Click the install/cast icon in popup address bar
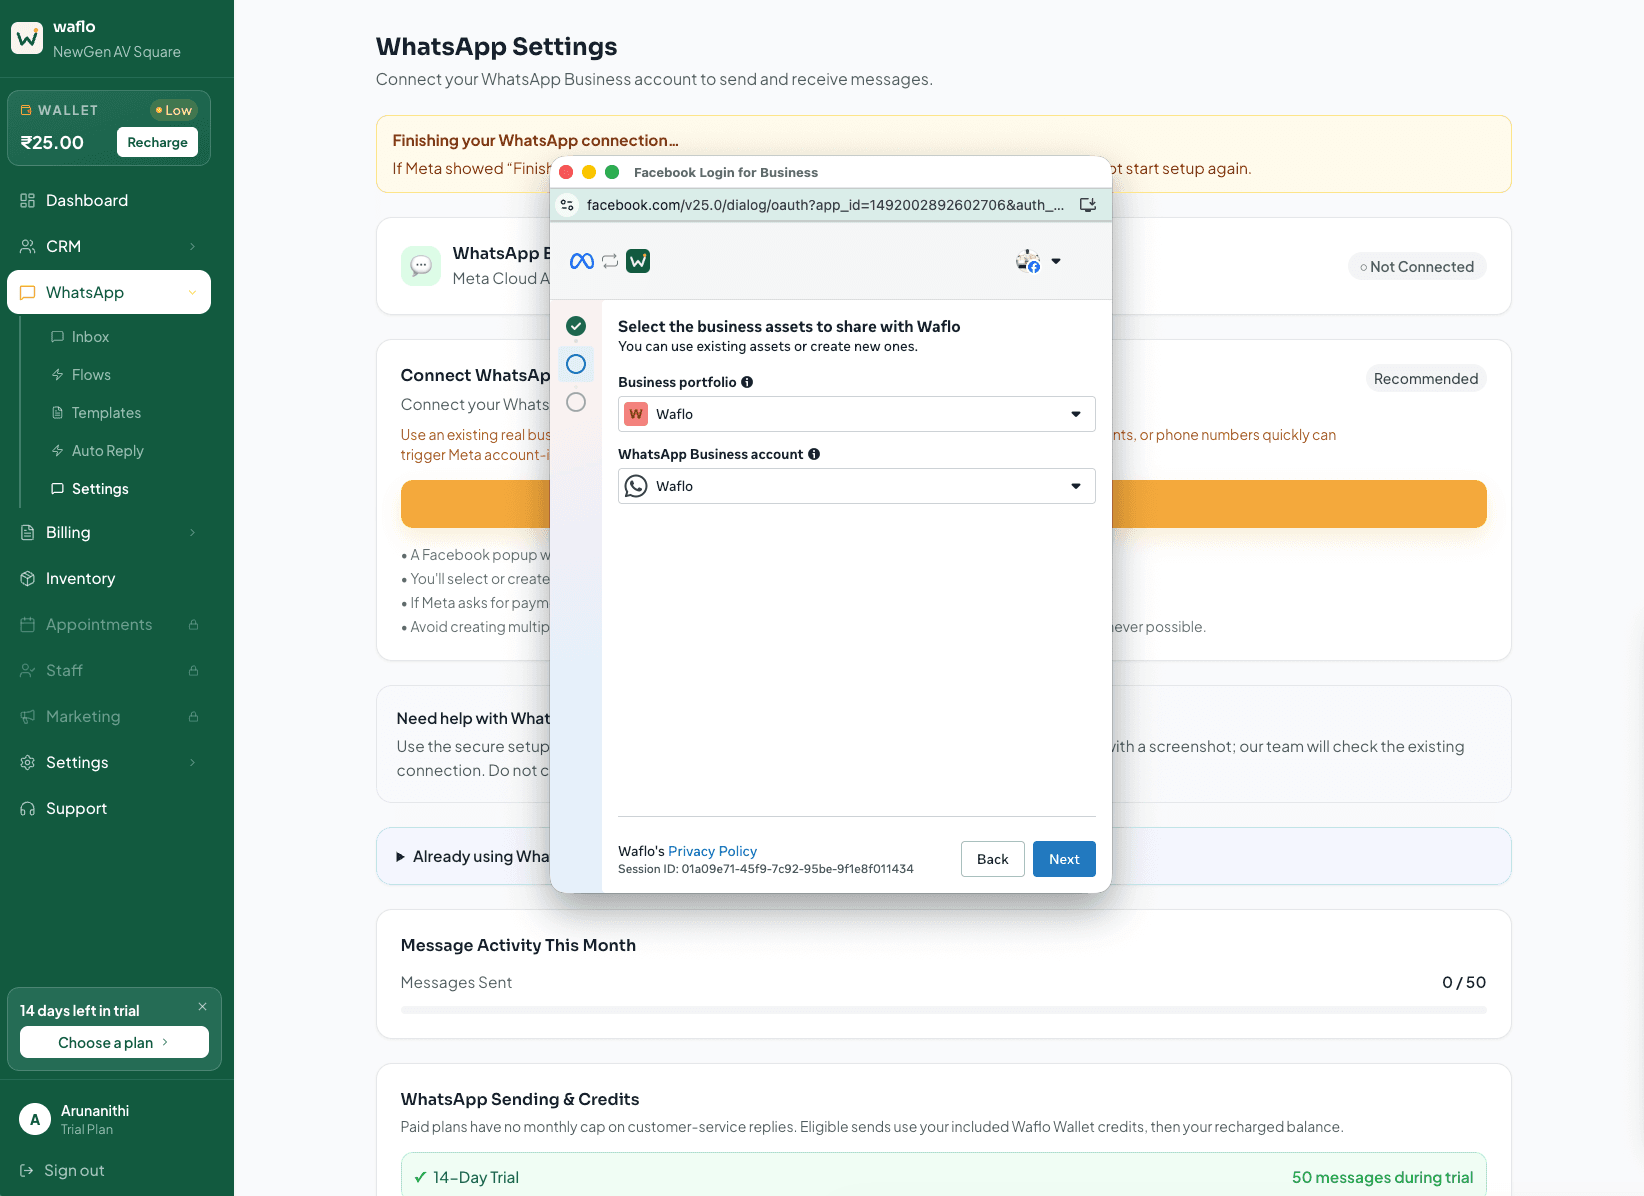1644x1196 pixels. [x=1088, y=205]
